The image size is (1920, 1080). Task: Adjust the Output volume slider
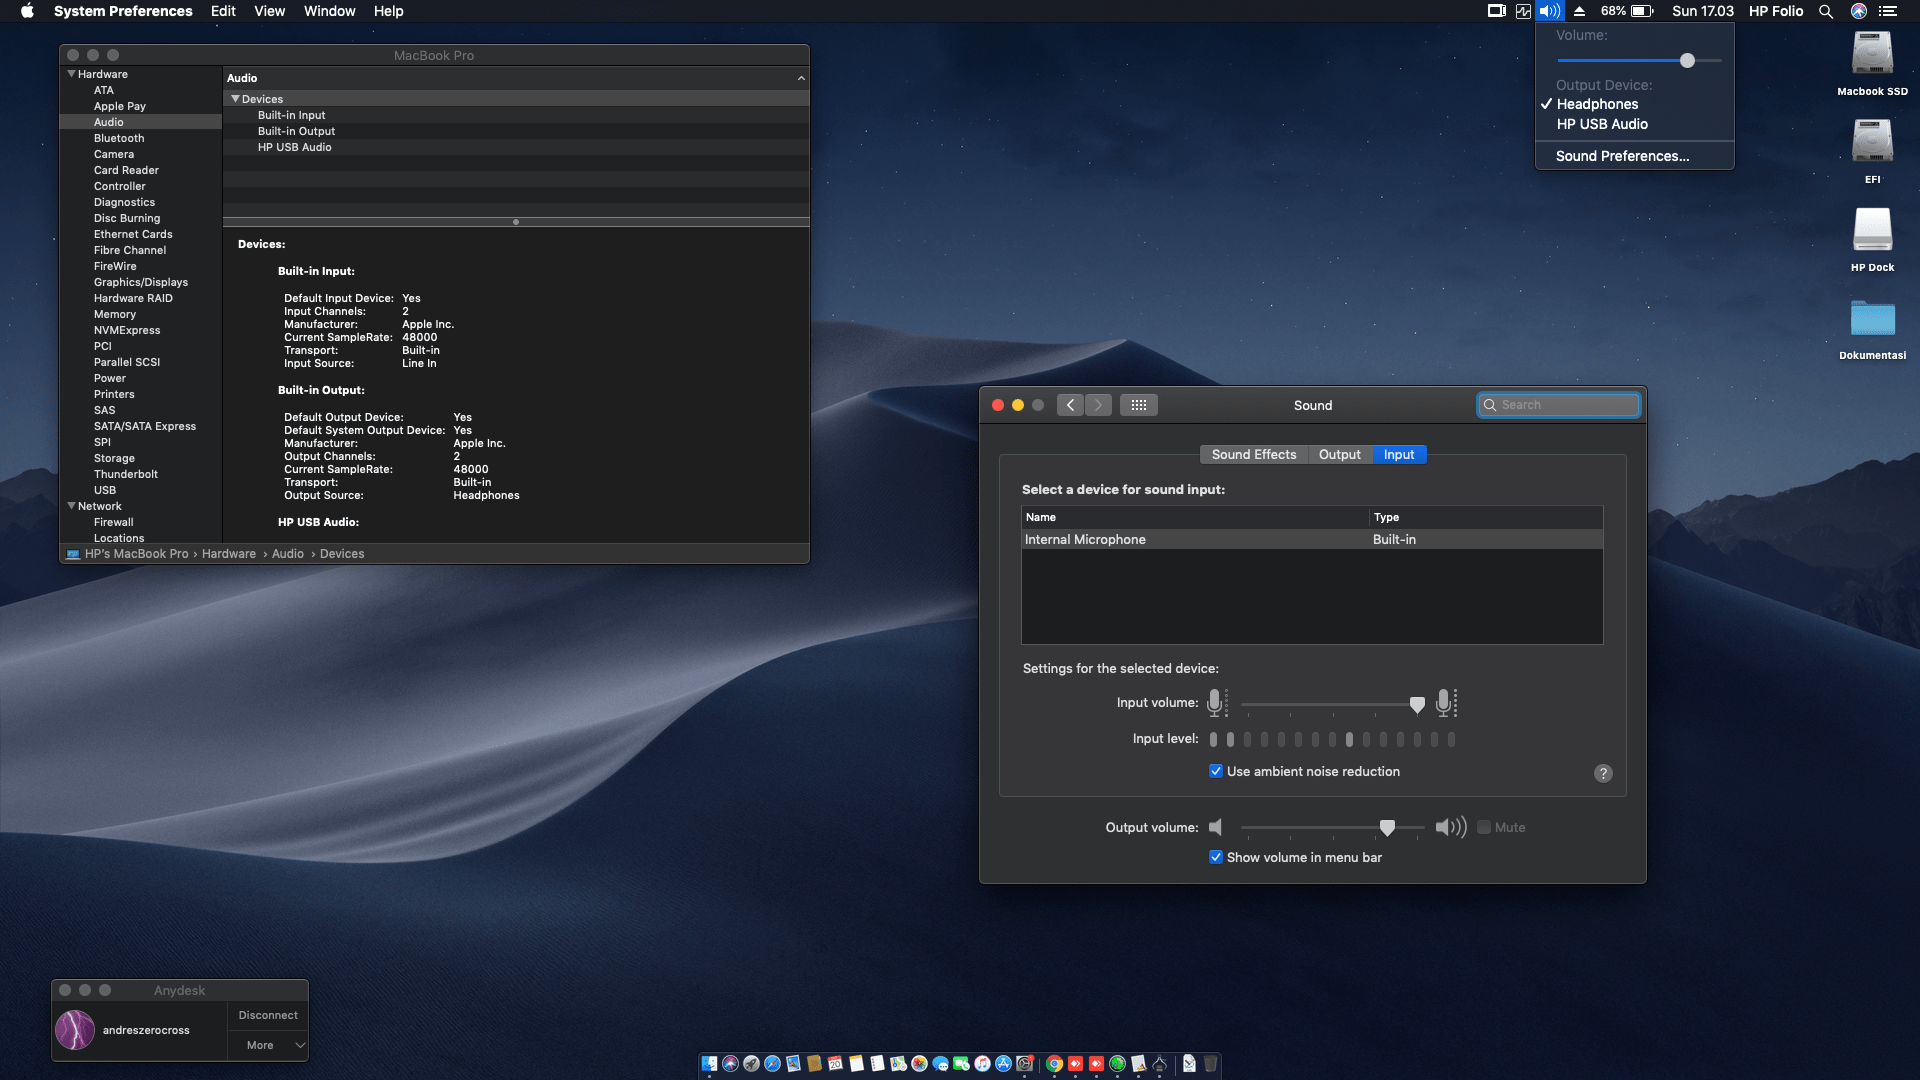[1333, 827]
